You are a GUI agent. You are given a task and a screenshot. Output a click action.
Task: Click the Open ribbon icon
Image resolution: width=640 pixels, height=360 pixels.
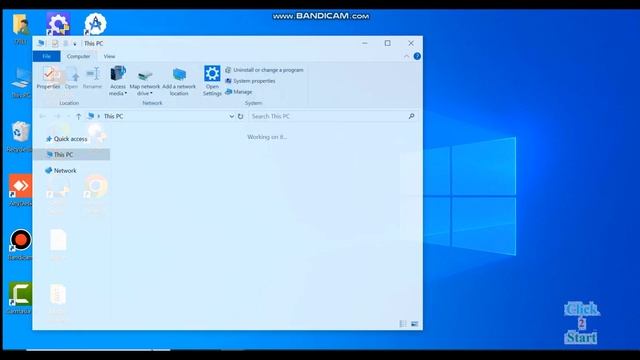(71, 78)
